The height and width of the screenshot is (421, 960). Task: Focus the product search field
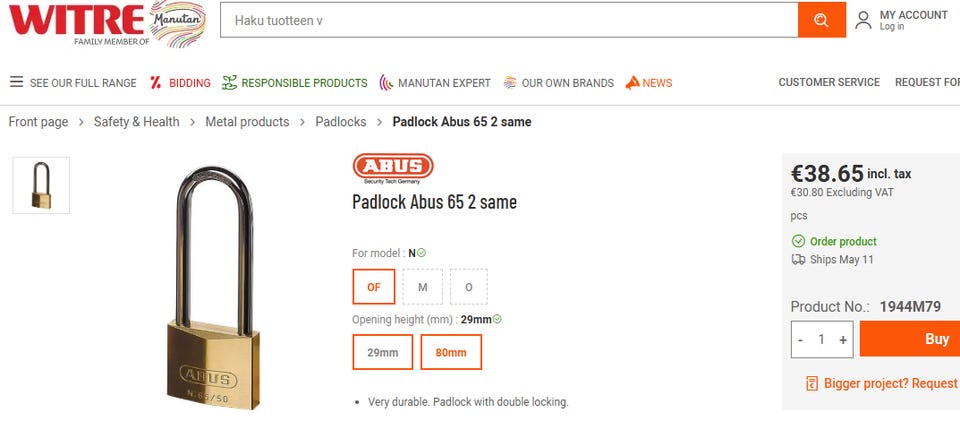[509, 20]
